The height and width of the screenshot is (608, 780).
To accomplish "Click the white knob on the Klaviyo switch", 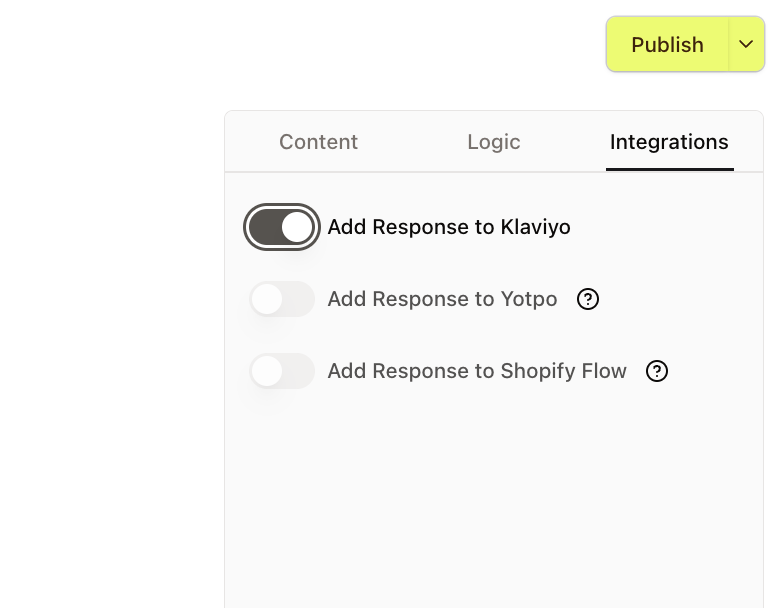I will point(297,227).
